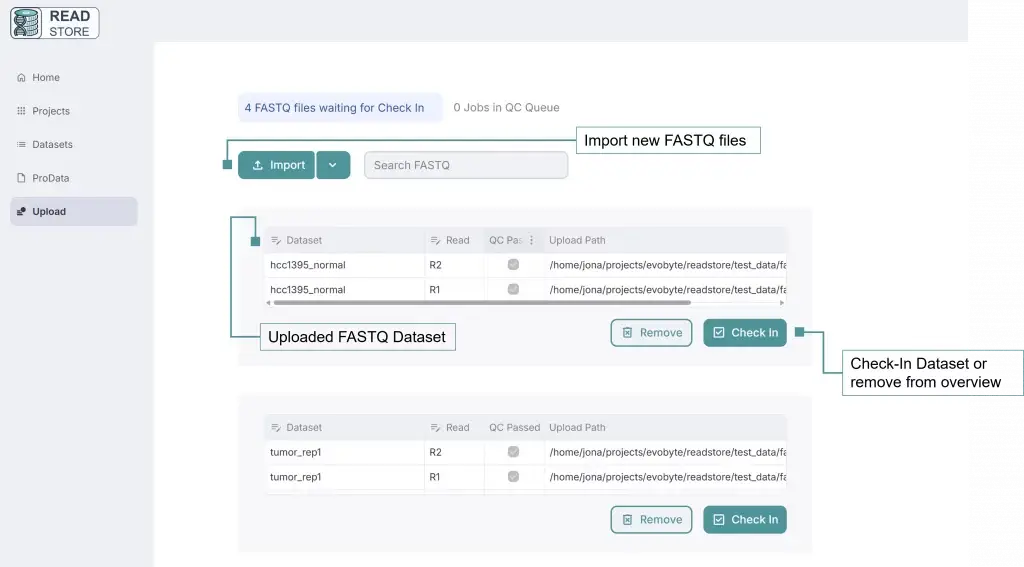Go to Datasets via list icon
This screenshot has height=567, width=1024.
pyautogui.click(x=21, y=145)
